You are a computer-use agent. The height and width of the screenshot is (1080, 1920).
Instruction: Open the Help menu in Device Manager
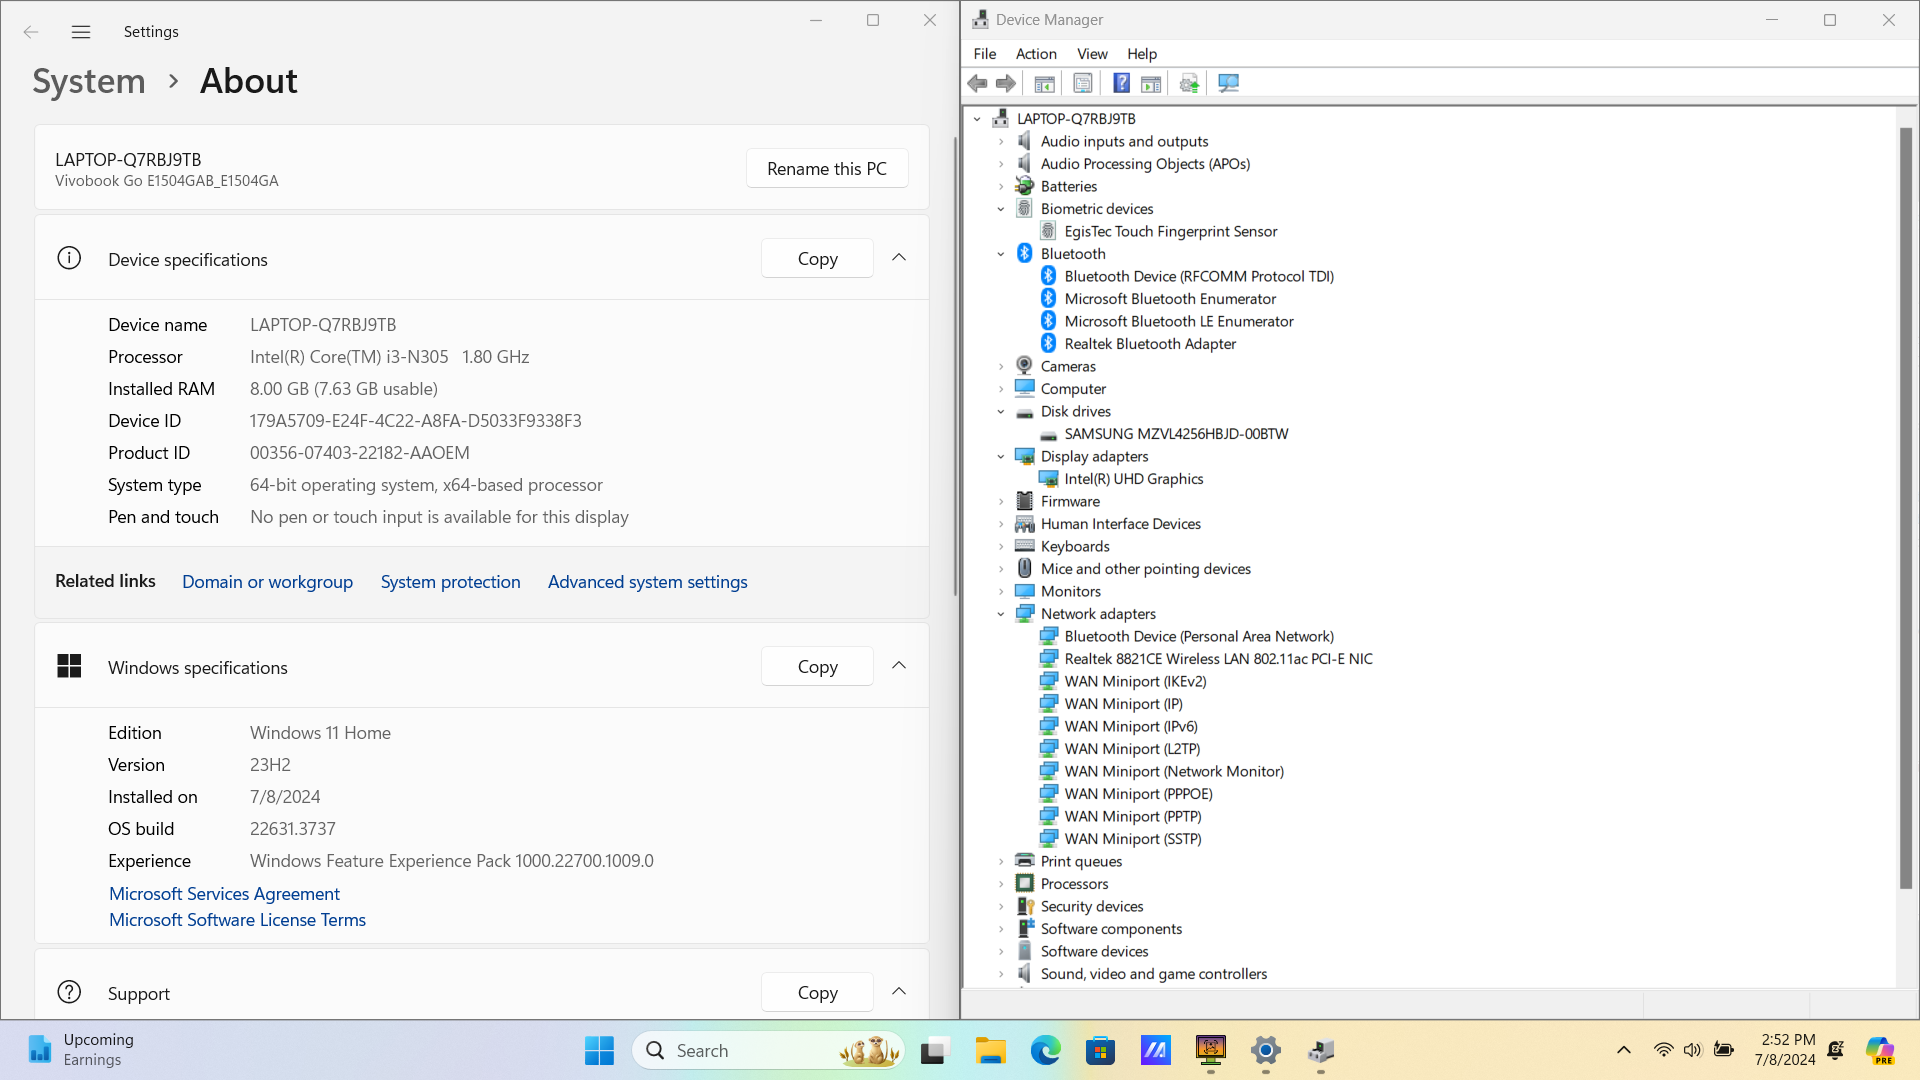1142,54
